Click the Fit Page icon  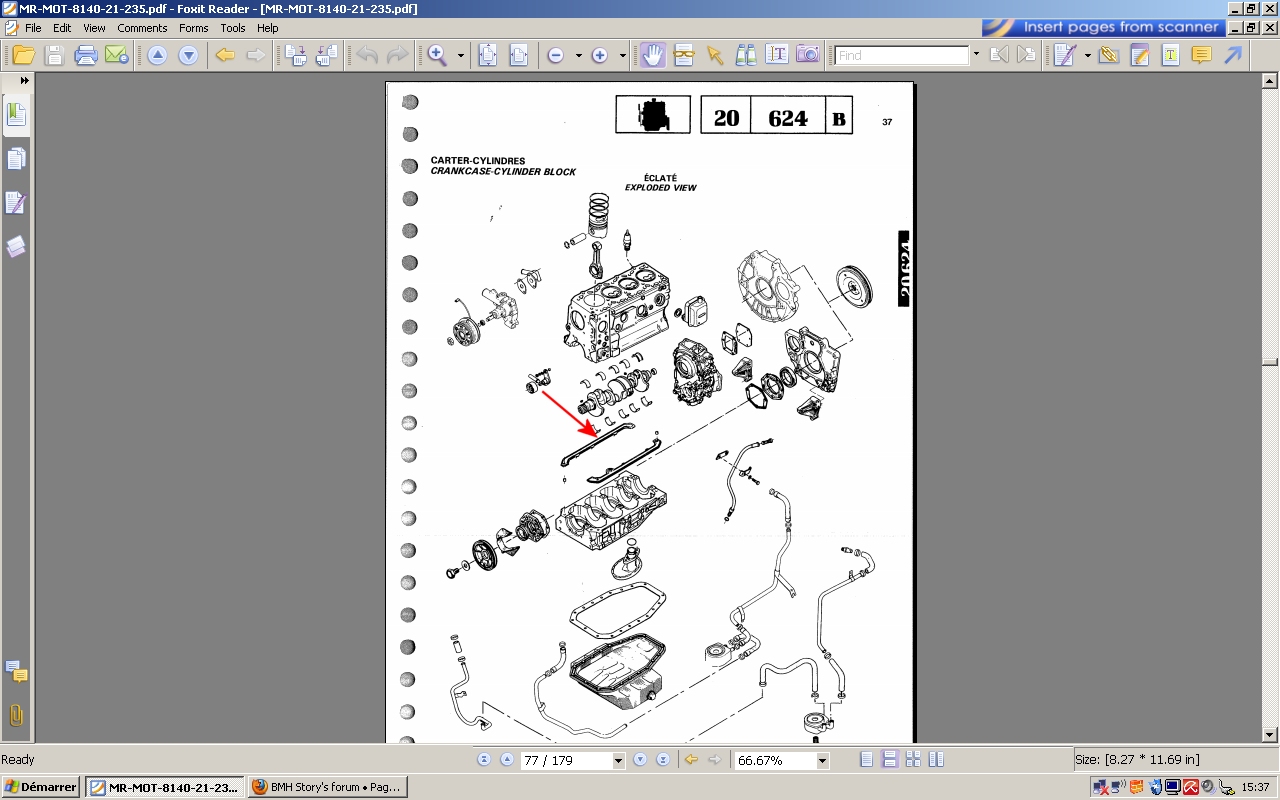click(487, 55)
